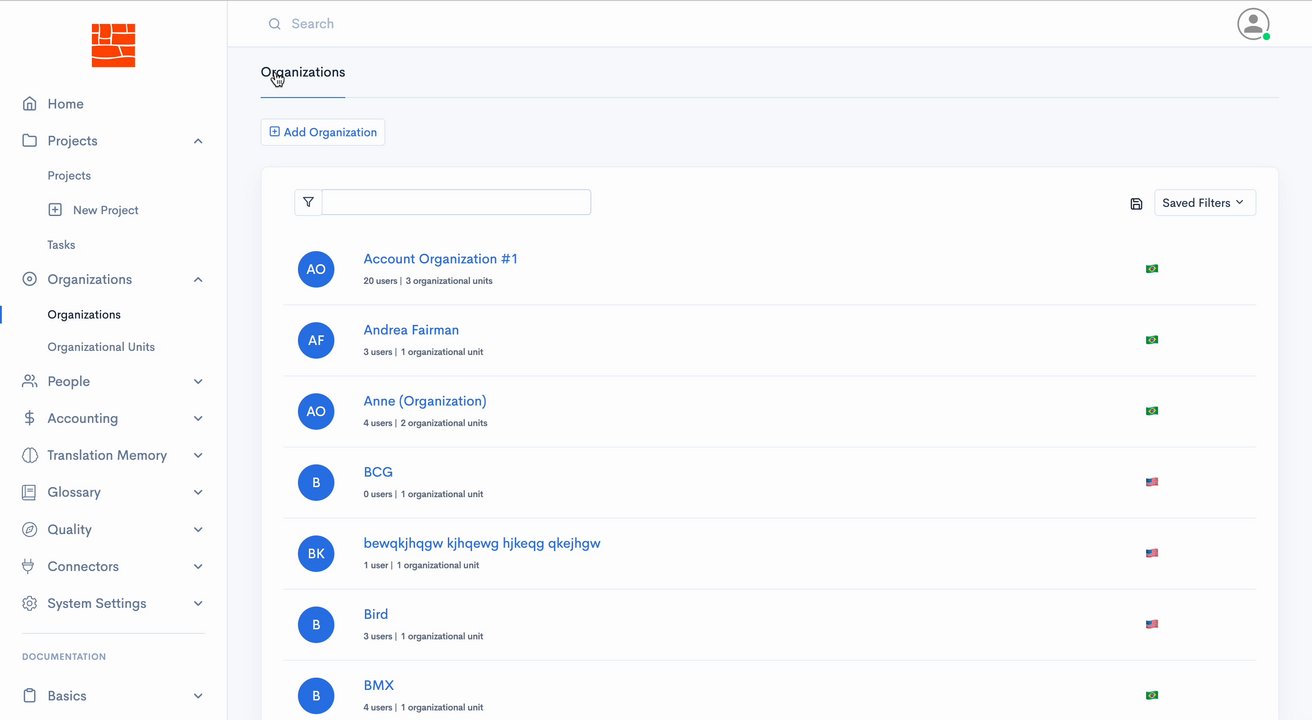The height and width of the screenshot is (720, 1312).
Task: Click the Accounting dollar sign icon
Action: click(30, 419)
